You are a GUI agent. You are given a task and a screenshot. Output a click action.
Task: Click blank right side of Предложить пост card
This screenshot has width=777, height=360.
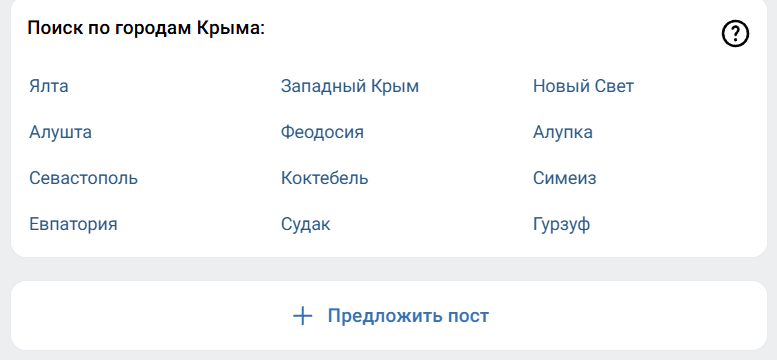(x=644, y=316)
